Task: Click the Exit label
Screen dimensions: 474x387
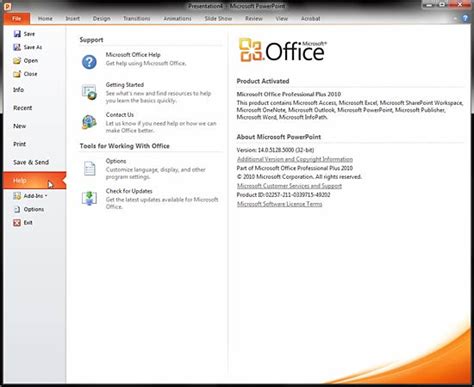Action: pyautogui.click(x=28, y=223)
